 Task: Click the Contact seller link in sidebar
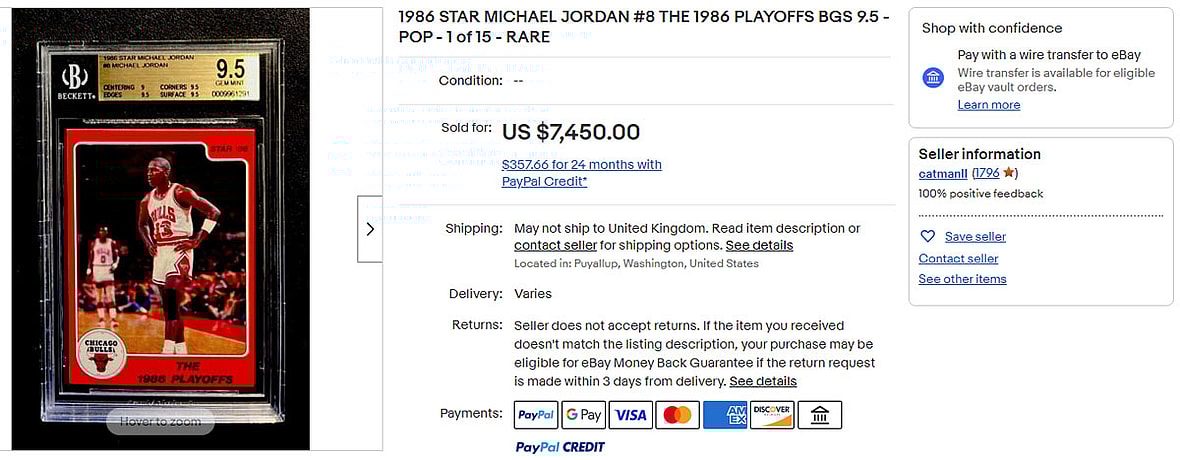tap(958, 259)
